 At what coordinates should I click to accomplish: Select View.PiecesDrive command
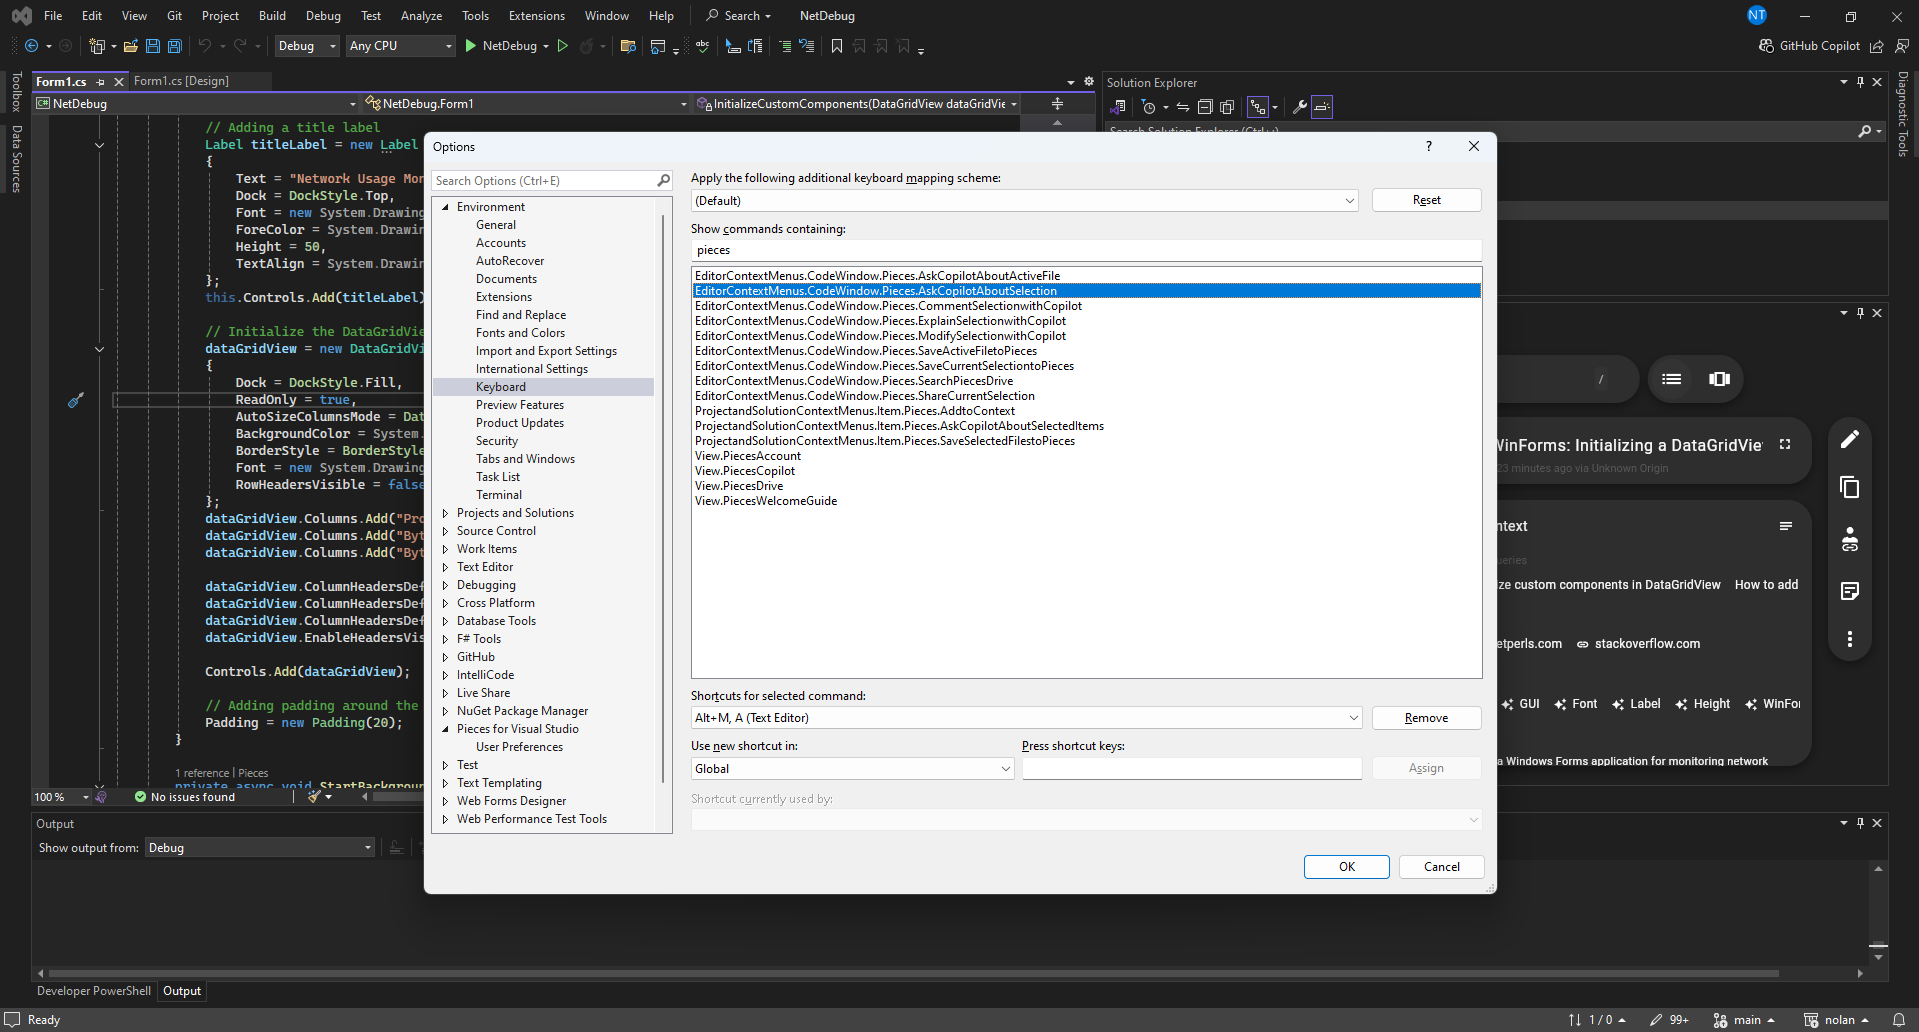coord(739,486)
